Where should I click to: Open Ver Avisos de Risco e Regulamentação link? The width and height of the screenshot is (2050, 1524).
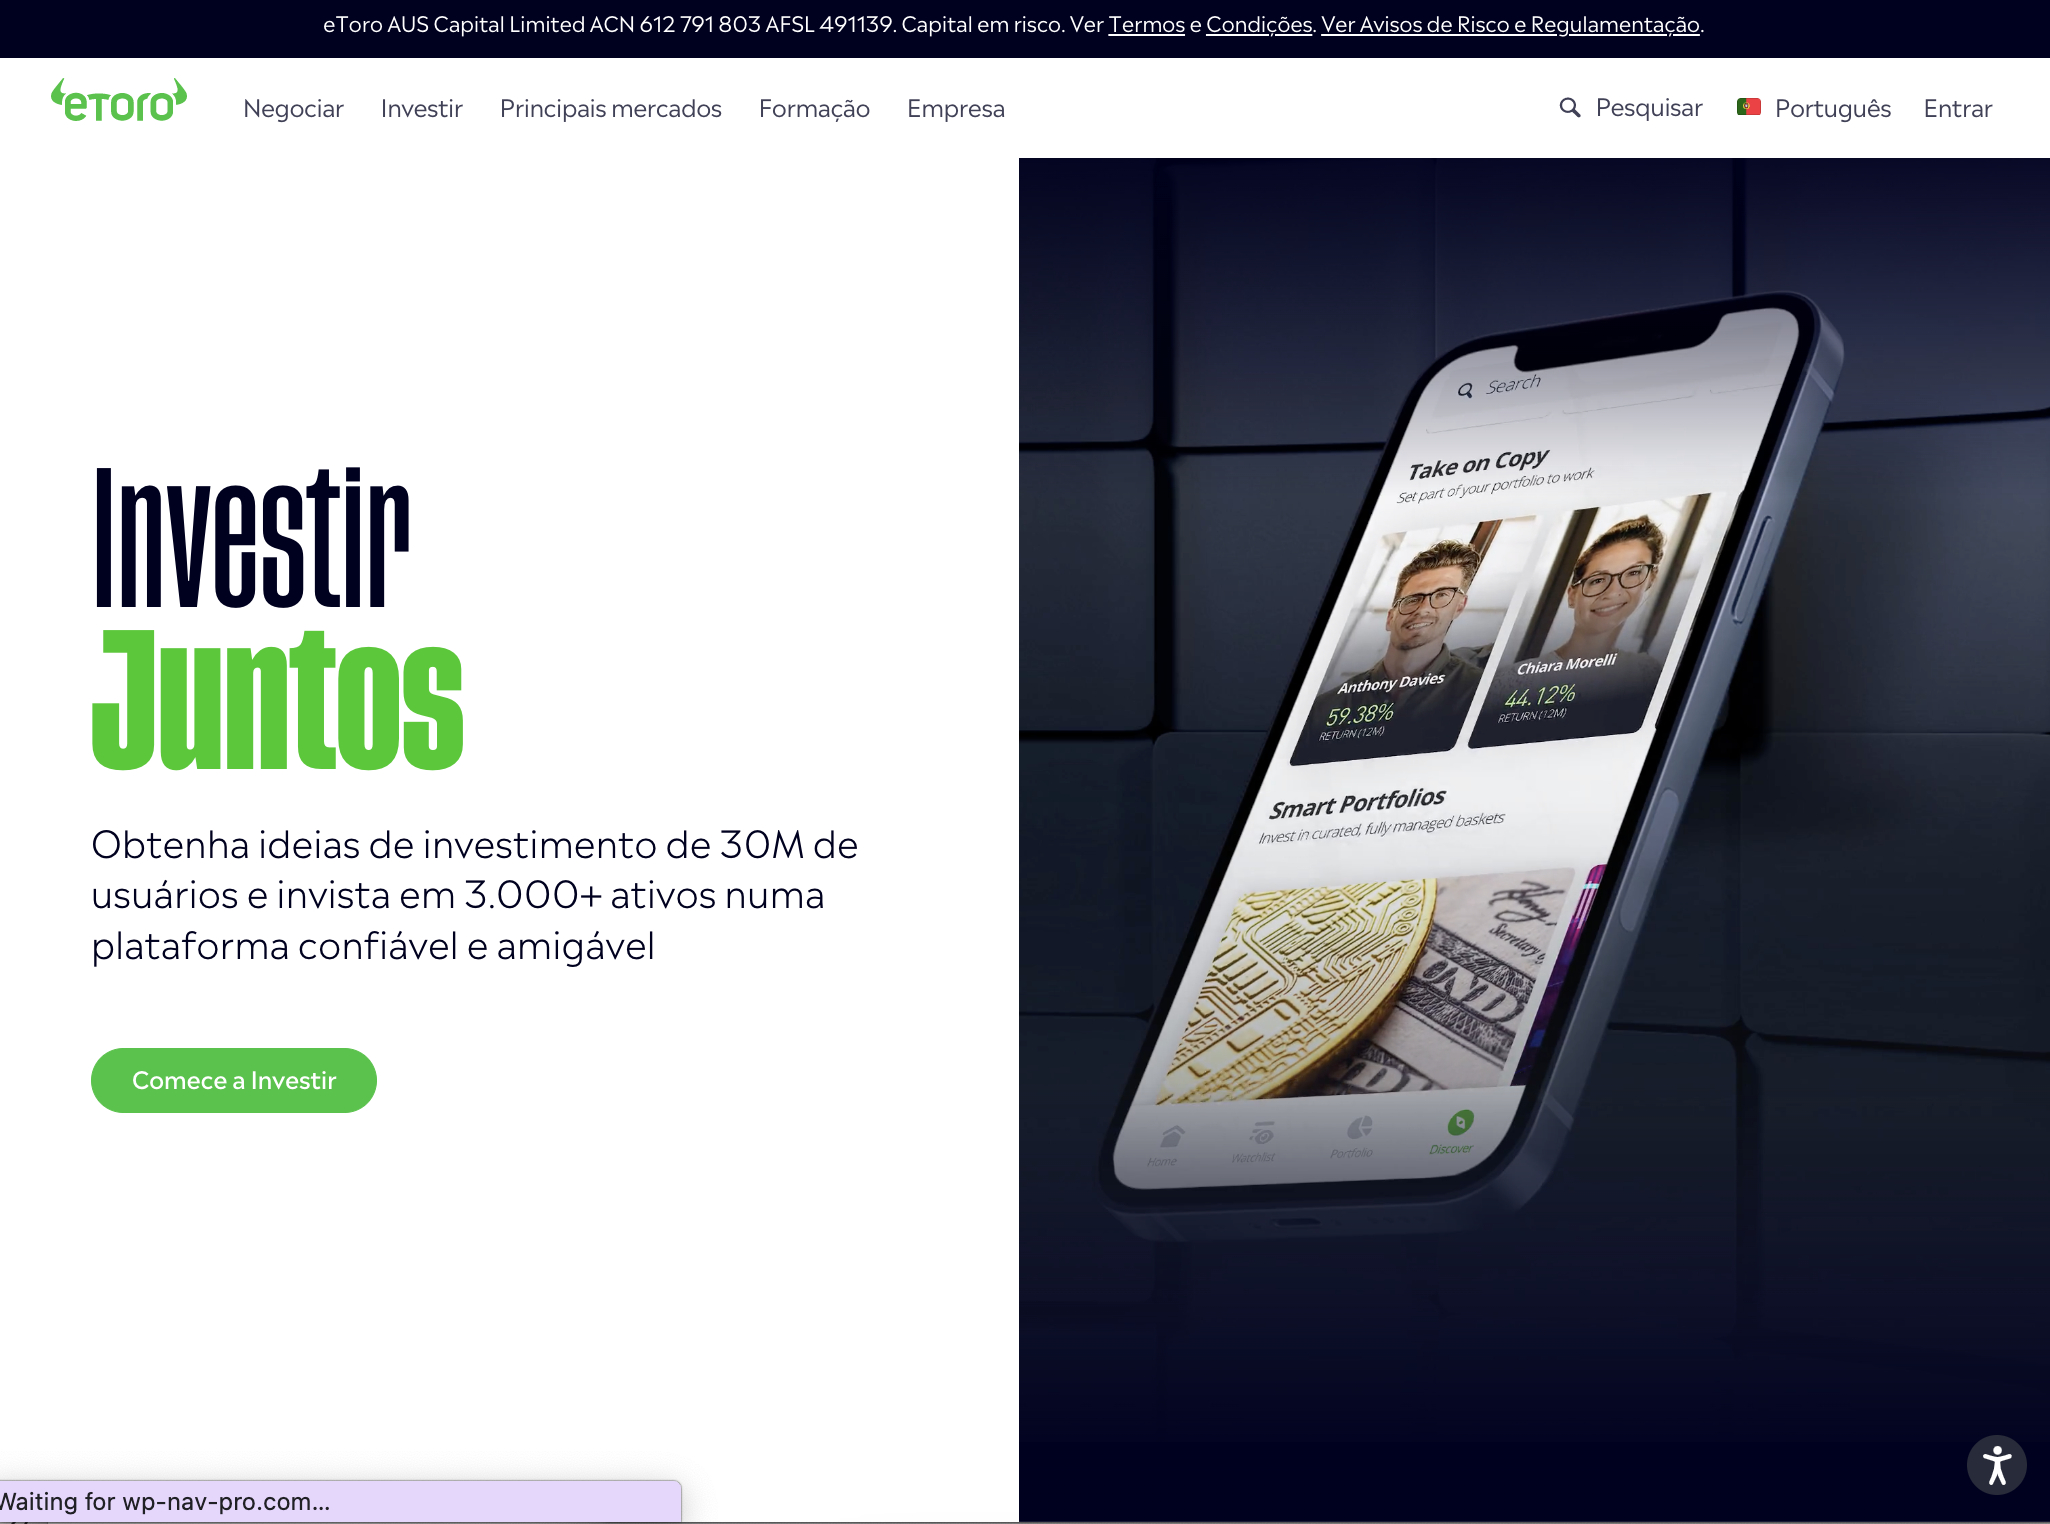tap(1510, 25)
